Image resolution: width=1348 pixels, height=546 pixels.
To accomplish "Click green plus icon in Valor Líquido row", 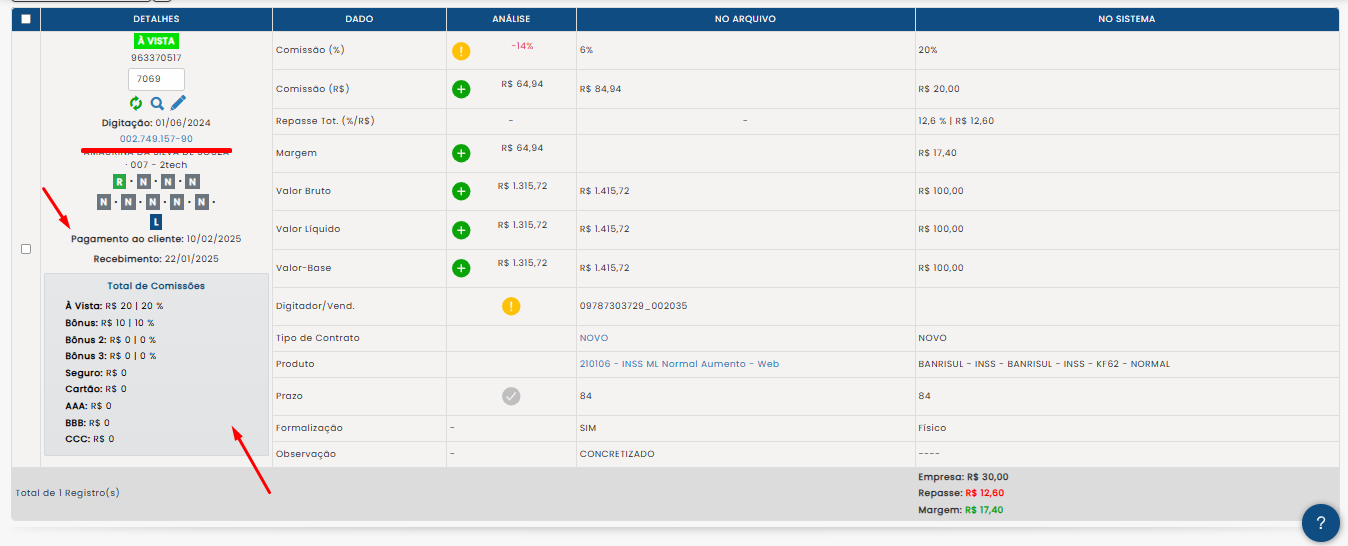I will tap(461, 230).
